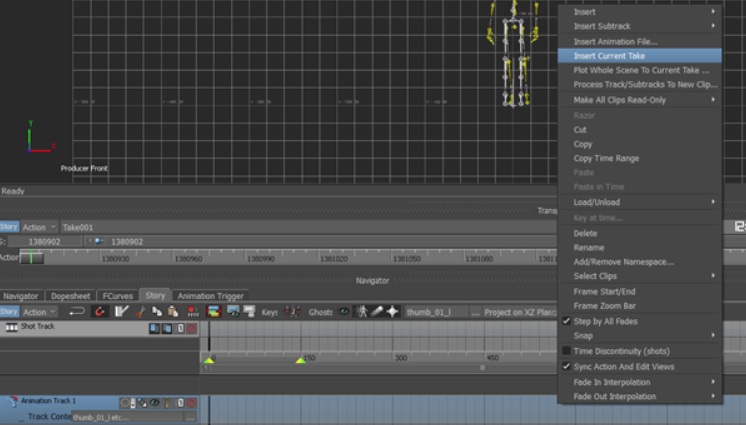The height and width of the screenshot is (425, 746).
Task: Click the clipboard Paste icon in toolbar
Action: coord(173,312)
